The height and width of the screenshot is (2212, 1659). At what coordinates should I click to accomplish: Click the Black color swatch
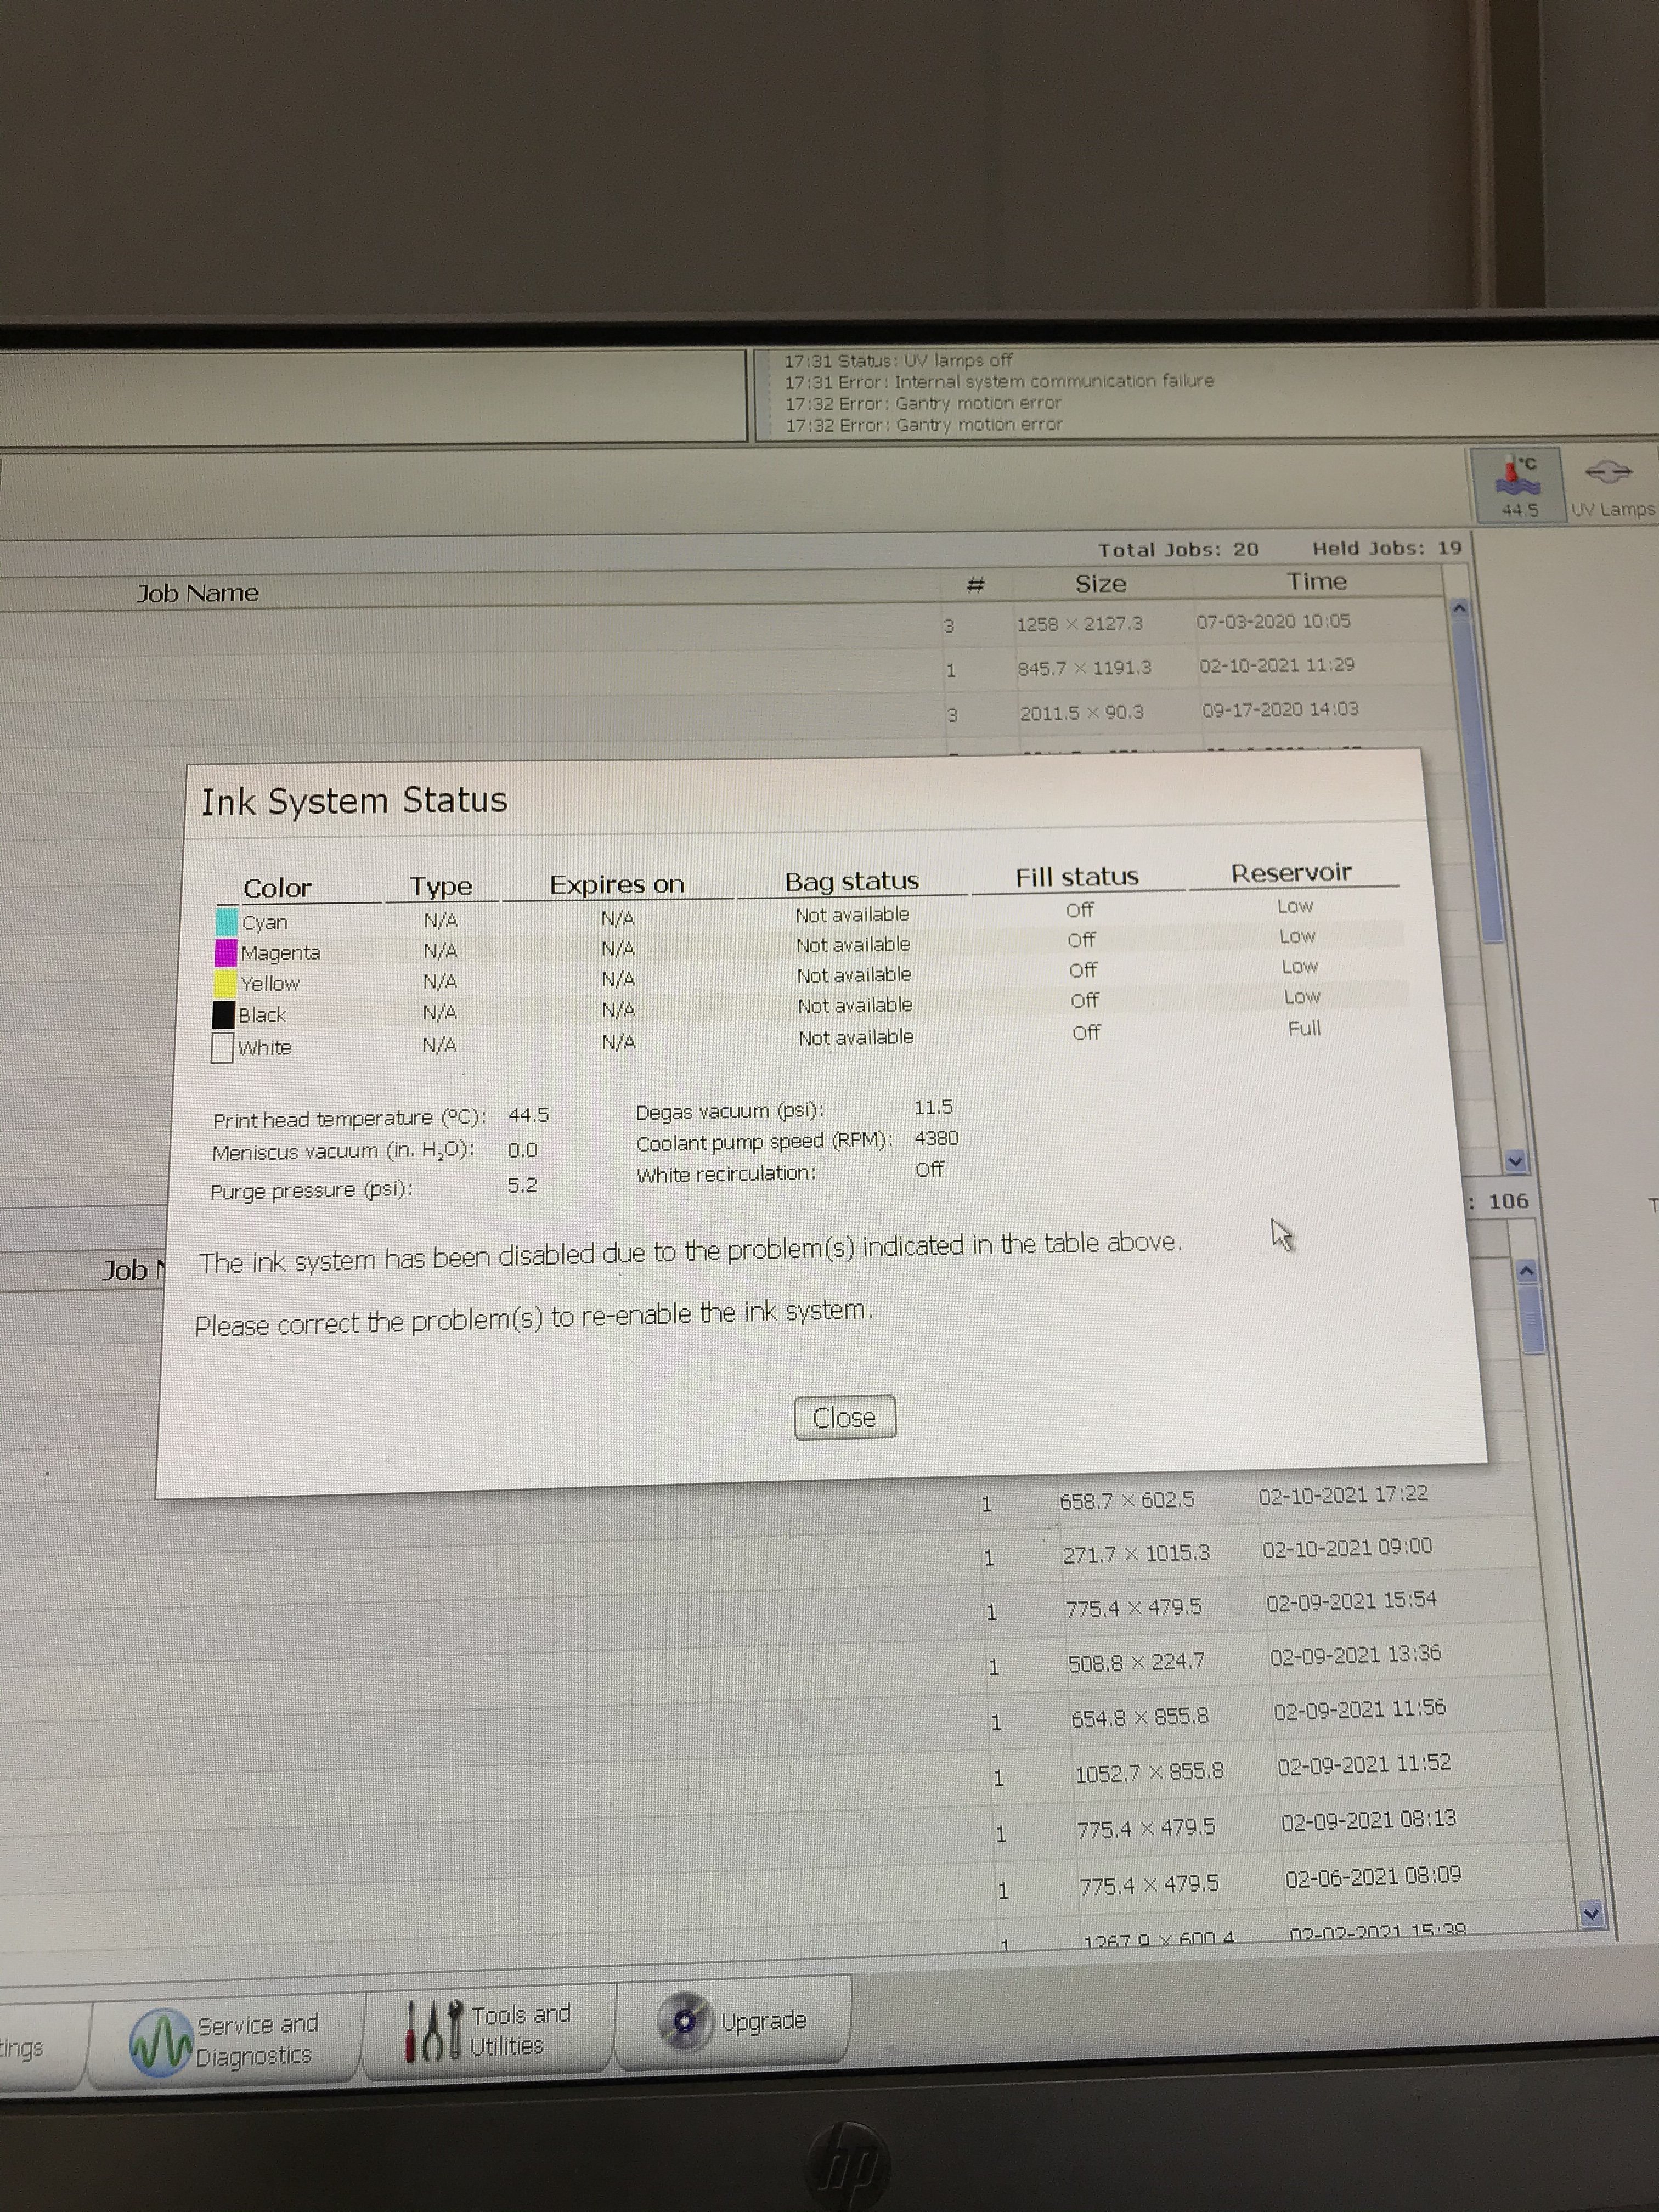pyautogui.click(x=224, y=1015)
